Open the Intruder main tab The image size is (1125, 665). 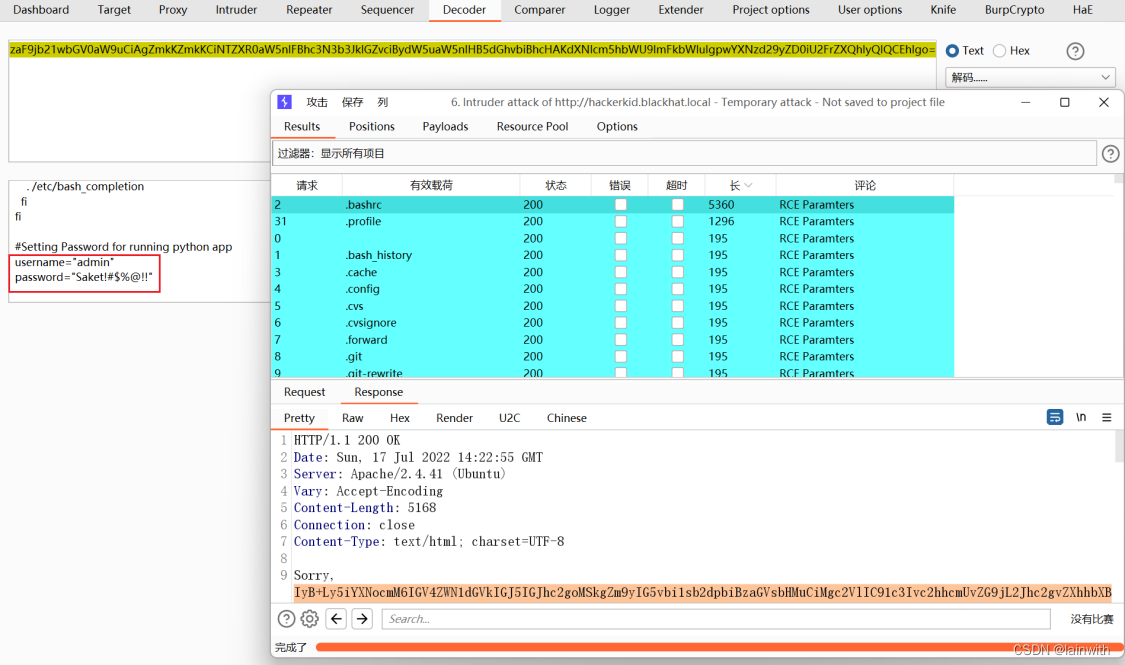click(236, 10)
